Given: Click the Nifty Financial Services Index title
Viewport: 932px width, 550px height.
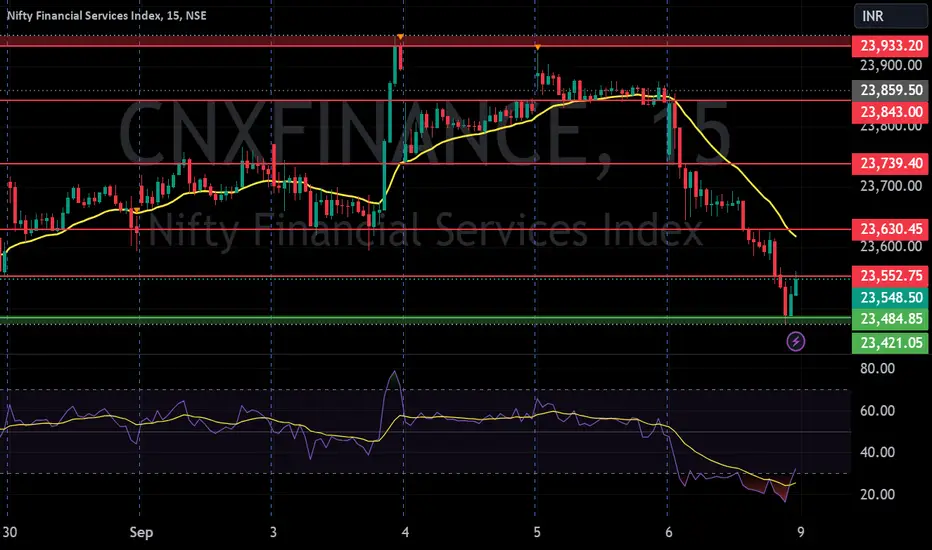Looking at the screenshot, I should (x=106, y=15).
